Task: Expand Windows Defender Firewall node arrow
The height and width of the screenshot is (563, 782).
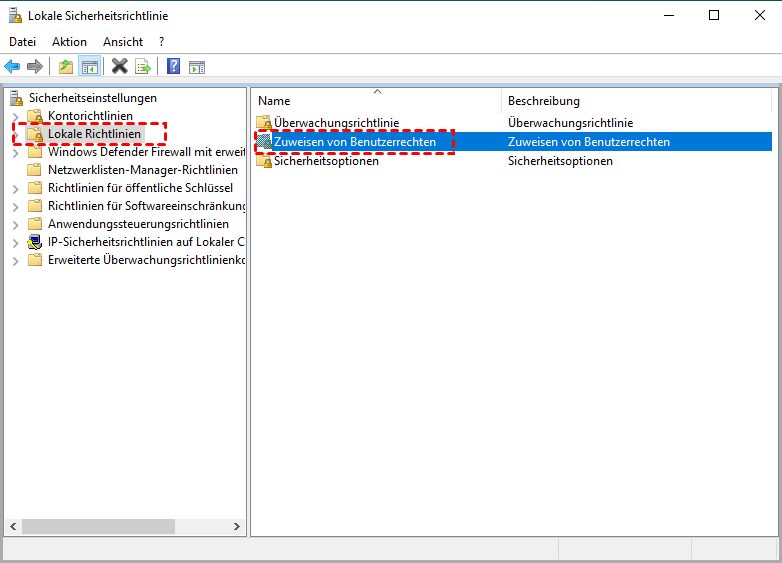Action: 16,152
